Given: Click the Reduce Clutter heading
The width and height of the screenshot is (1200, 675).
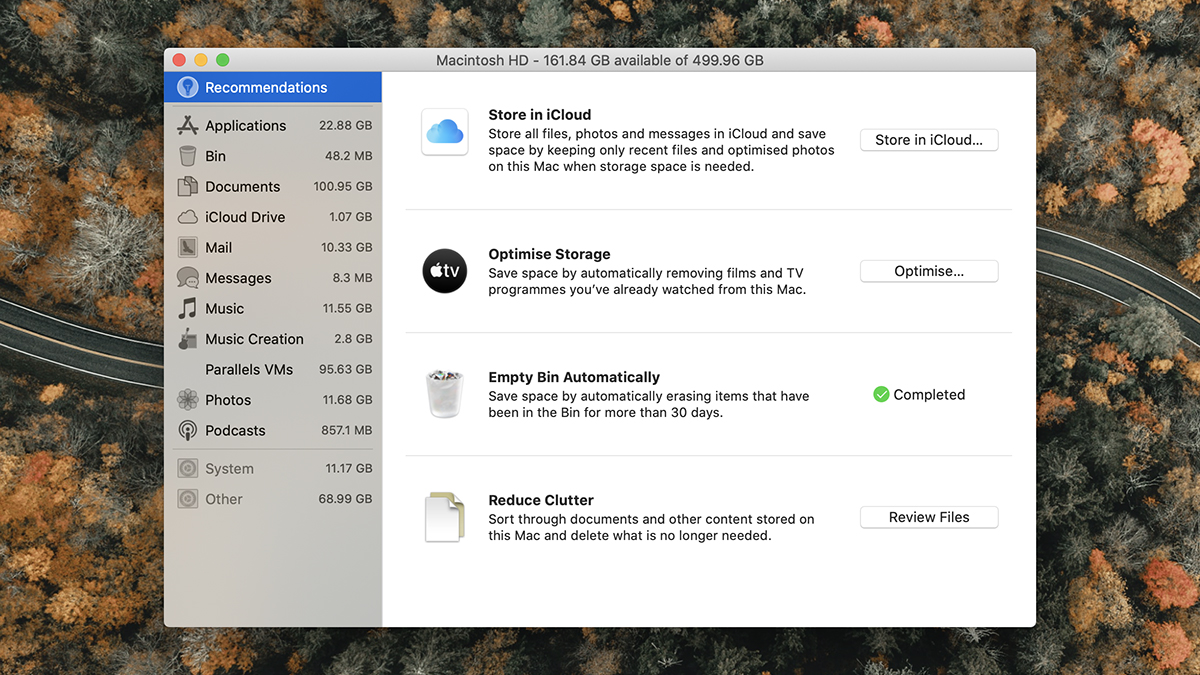Looking at the screenshot, I should [x=541, y=500].
